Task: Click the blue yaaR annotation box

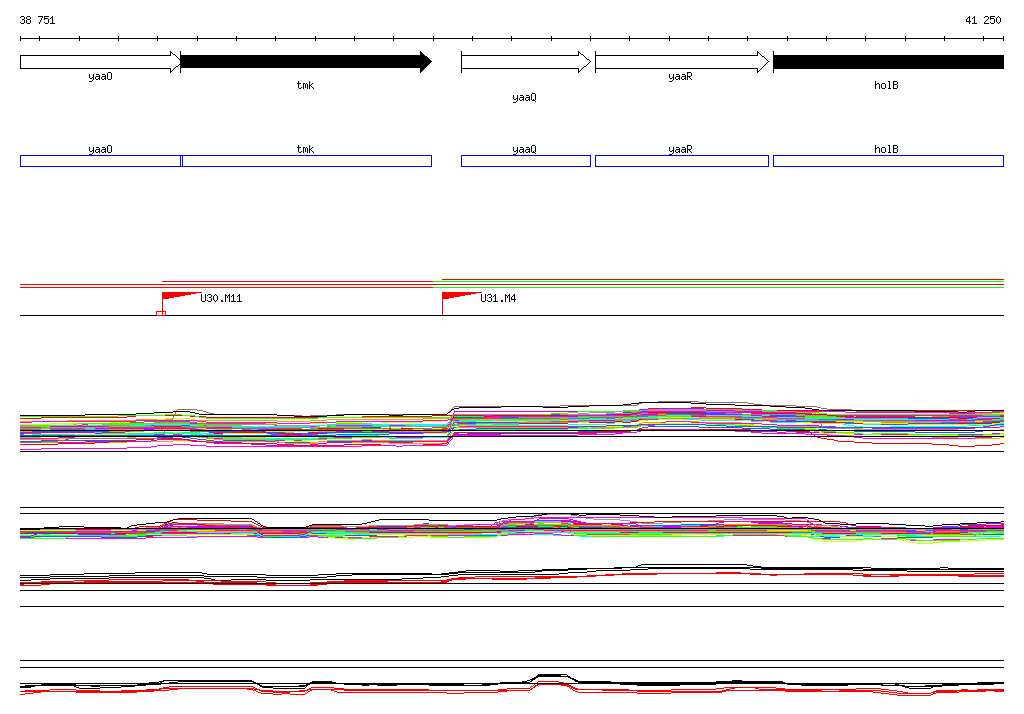Action: click(x=682, y=161)
